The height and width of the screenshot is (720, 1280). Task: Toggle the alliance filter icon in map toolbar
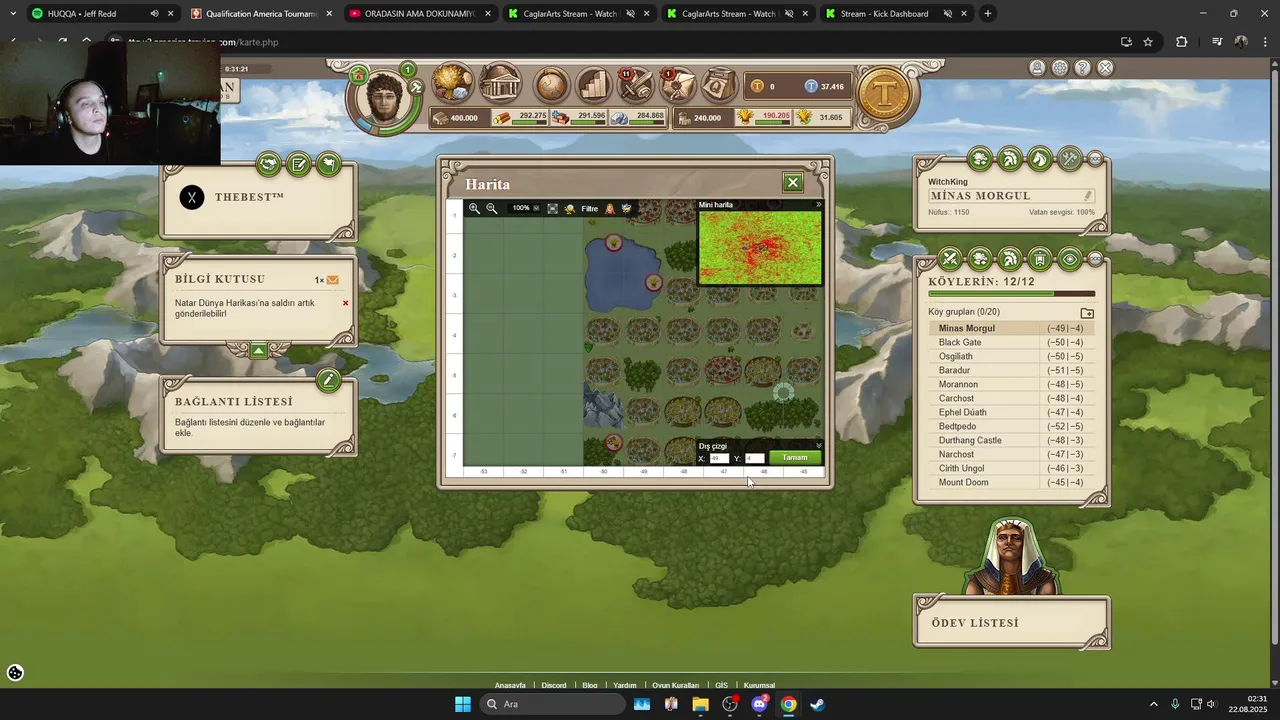tap(627, 208)
